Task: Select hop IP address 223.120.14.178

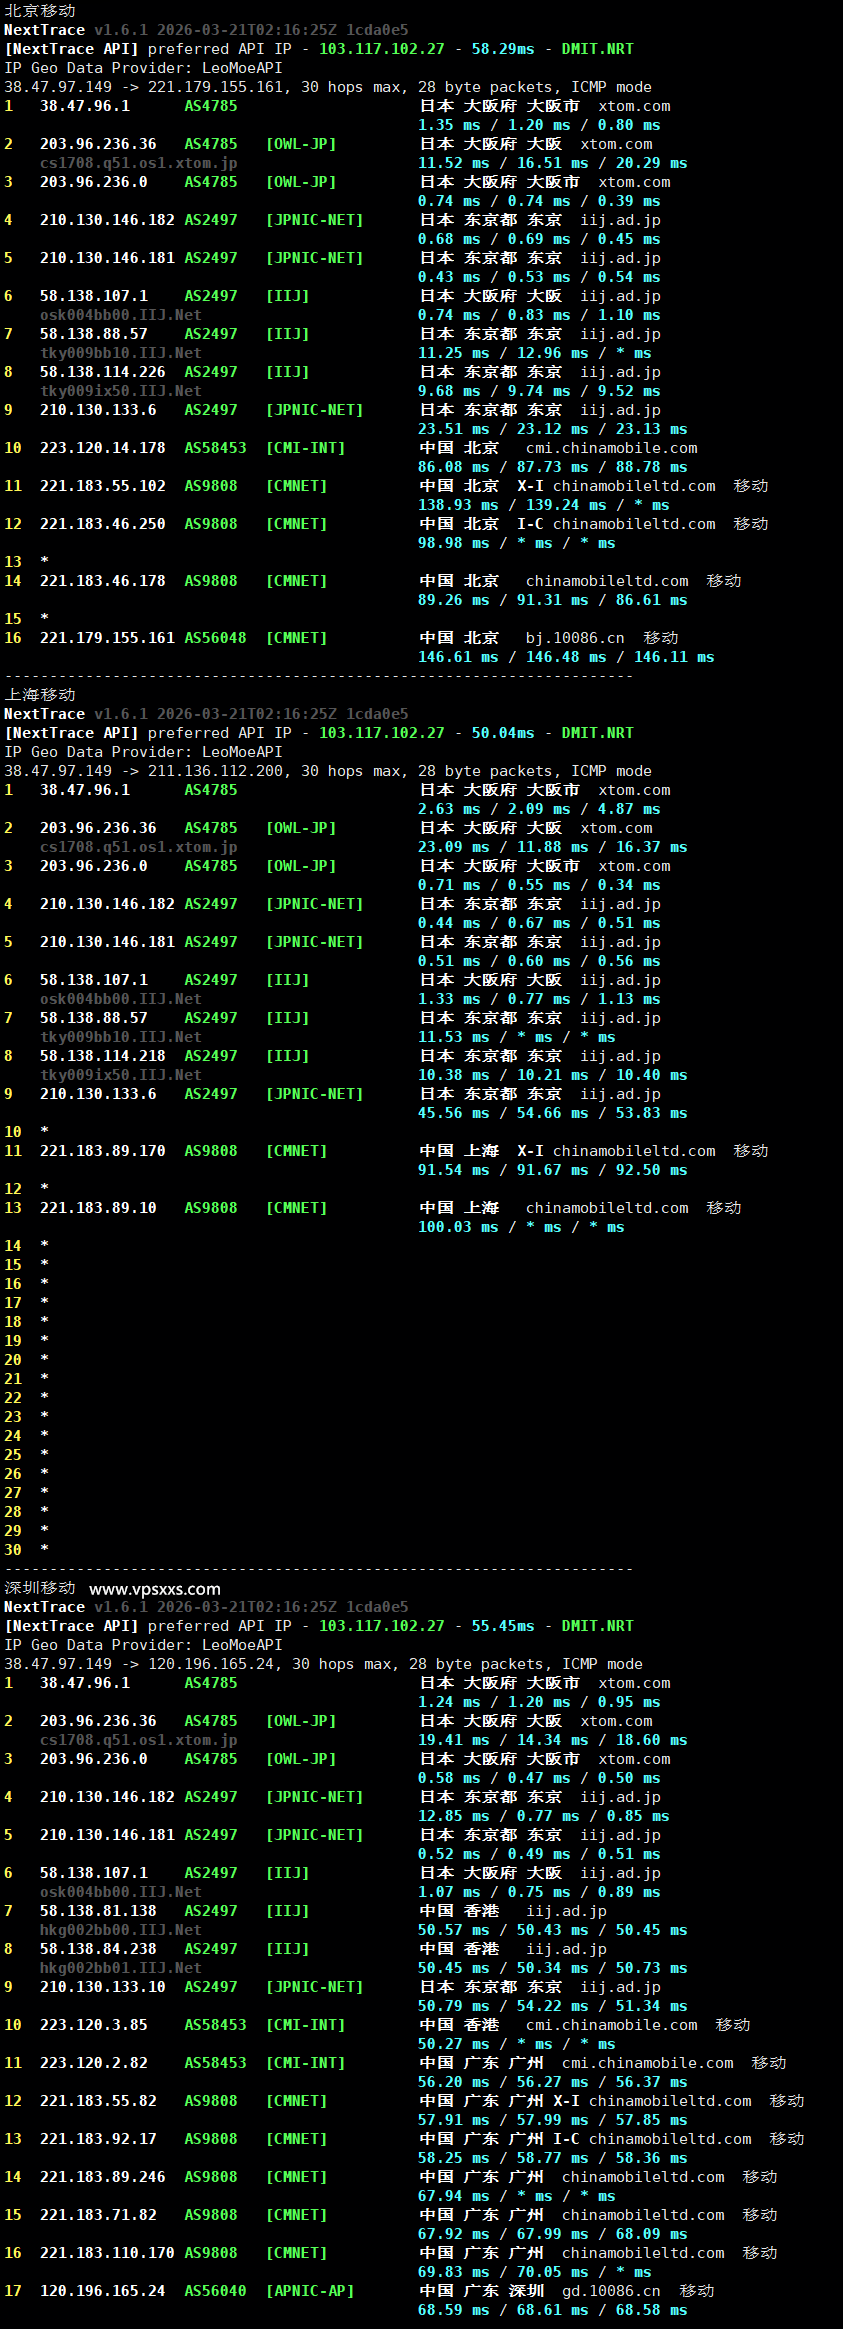Action: [103, 448]
